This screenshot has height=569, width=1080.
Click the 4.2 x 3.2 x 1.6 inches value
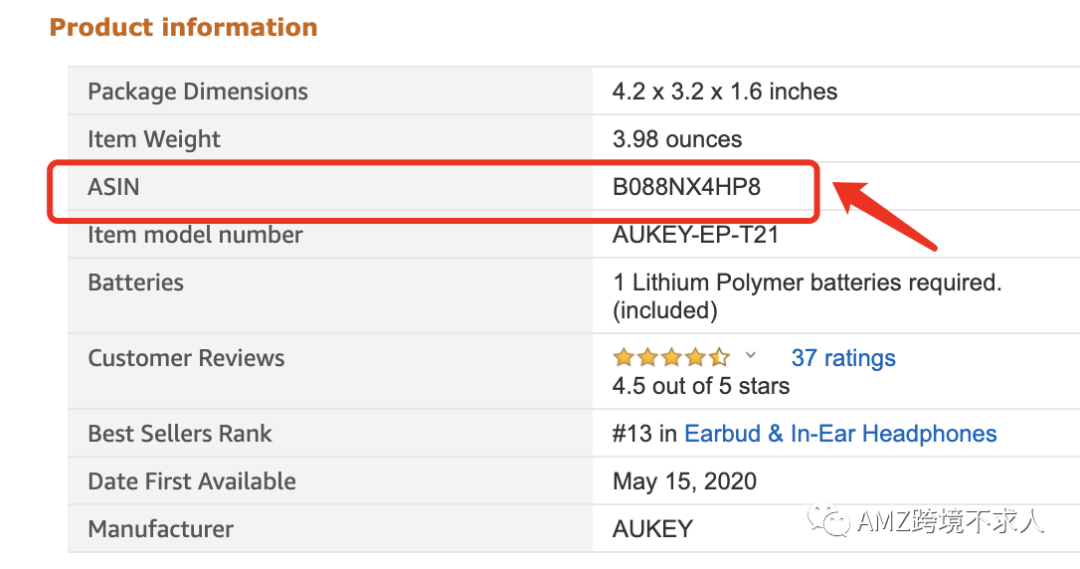pos(724,92)
